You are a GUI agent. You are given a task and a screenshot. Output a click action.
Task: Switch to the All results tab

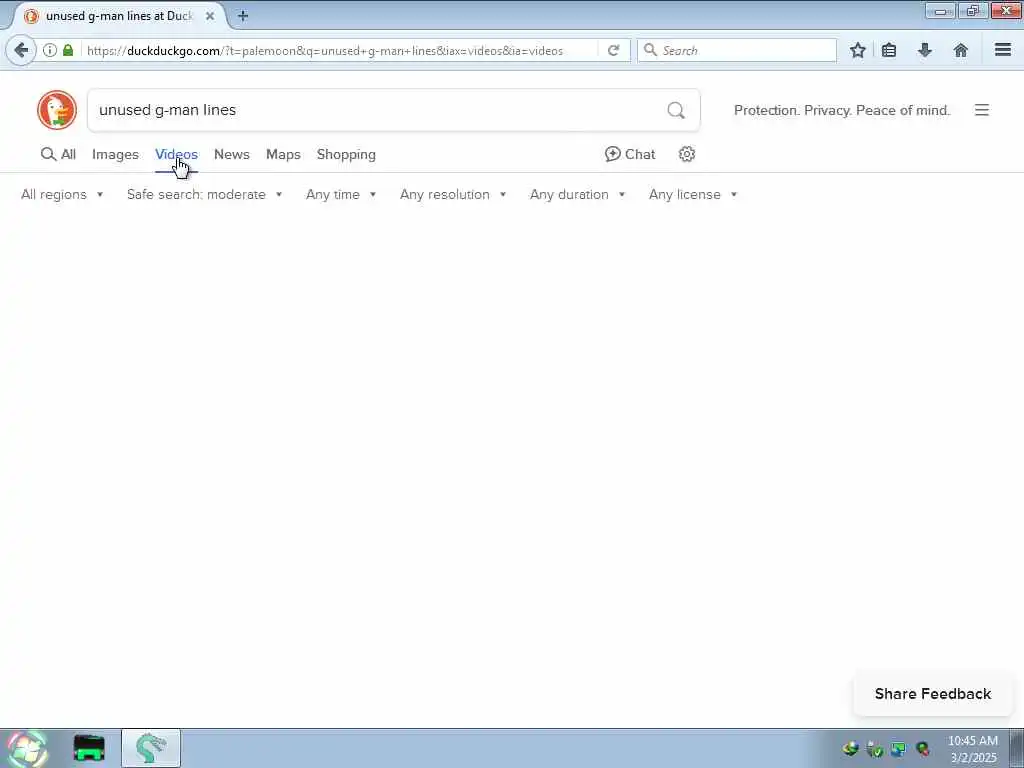click(x=58, y=155)
